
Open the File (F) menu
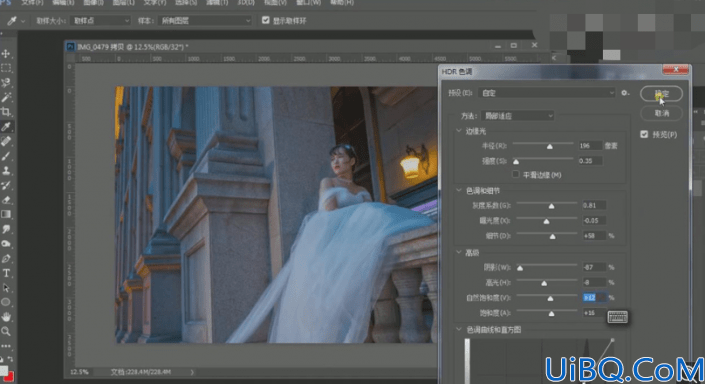tap(32, 3)
